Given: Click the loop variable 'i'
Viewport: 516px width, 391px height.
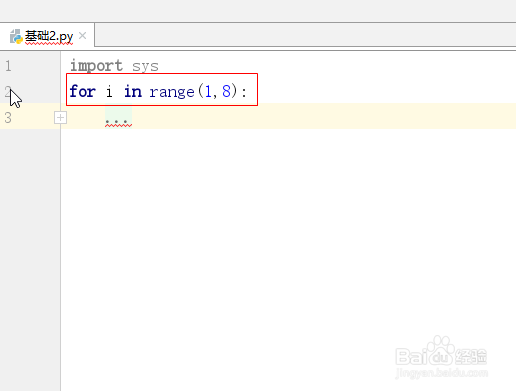Looking at the screenshot, I should (109, 91).
